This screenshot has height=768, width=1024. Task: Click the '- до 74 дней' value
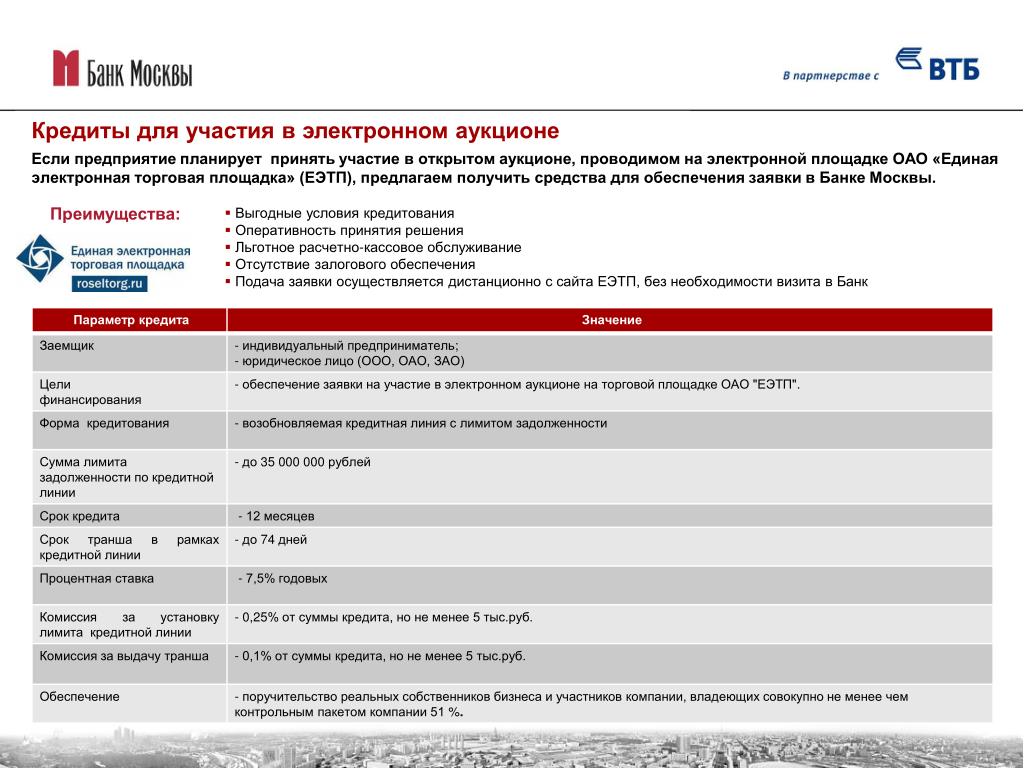270,540
